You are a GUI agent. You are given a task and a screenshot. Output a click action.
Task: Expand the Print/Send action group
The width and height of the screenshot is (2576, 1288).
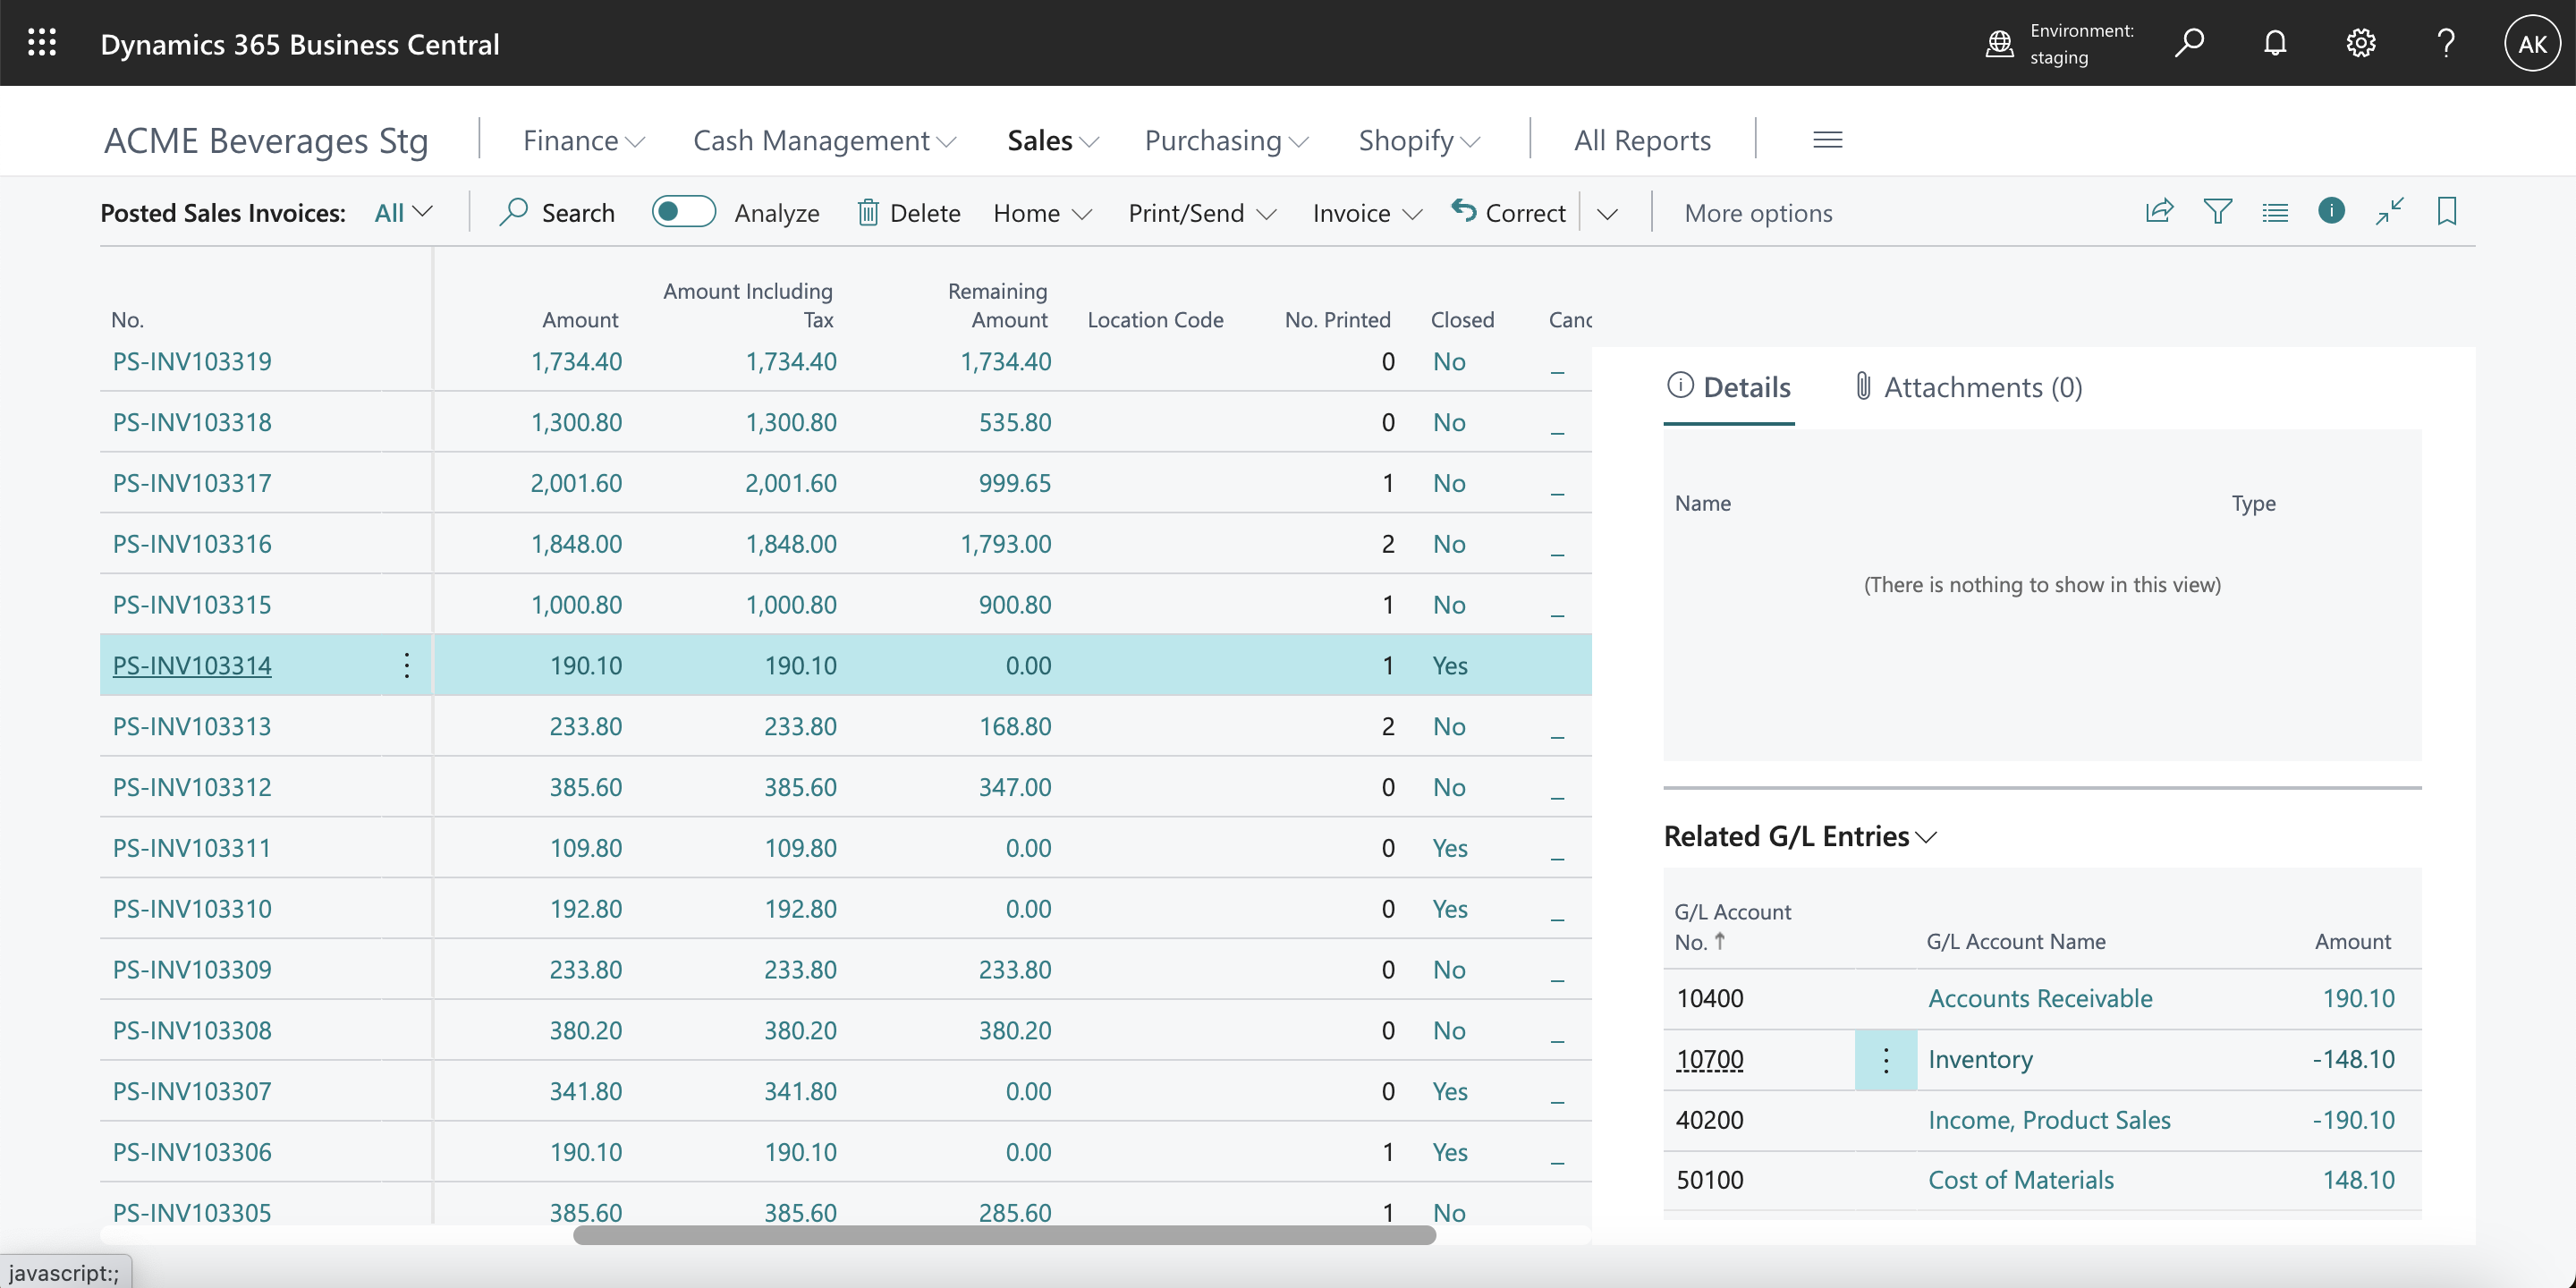(1202, 213)
